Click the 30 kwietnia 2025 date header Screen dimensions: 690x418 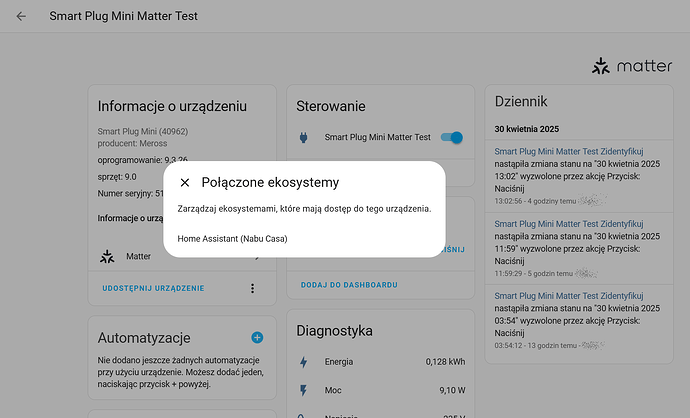526,129
